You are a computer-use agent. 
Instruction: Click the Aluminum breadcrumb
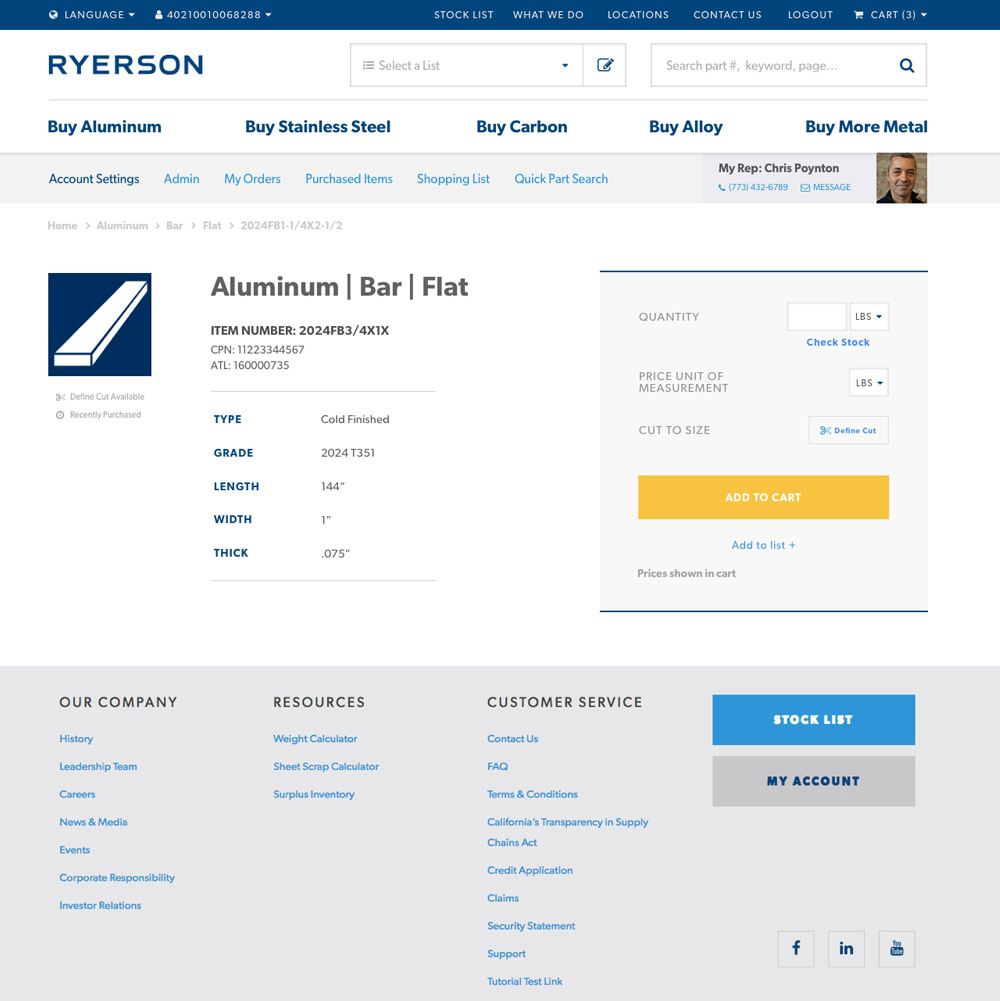point(122,225)
